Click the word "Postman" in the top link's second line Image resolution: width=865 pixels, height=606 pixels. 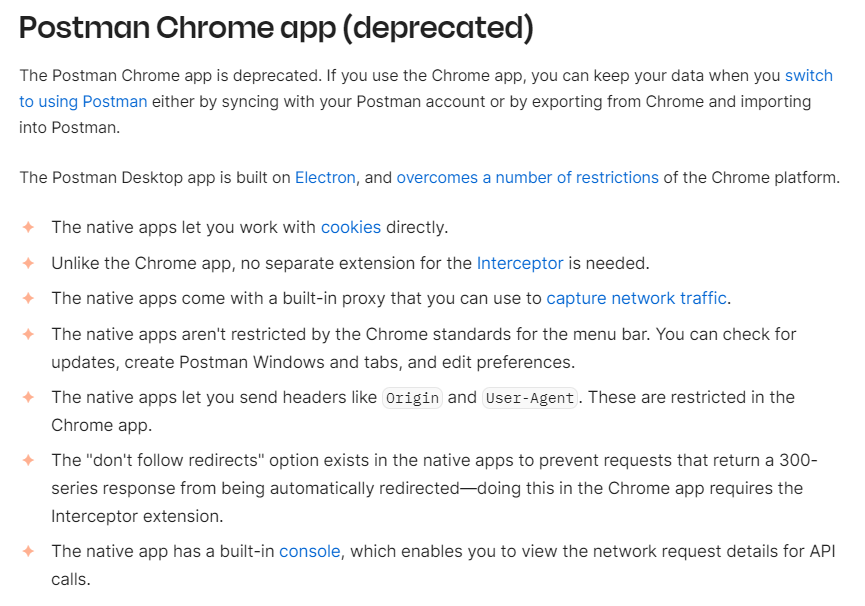pos(115,101)
